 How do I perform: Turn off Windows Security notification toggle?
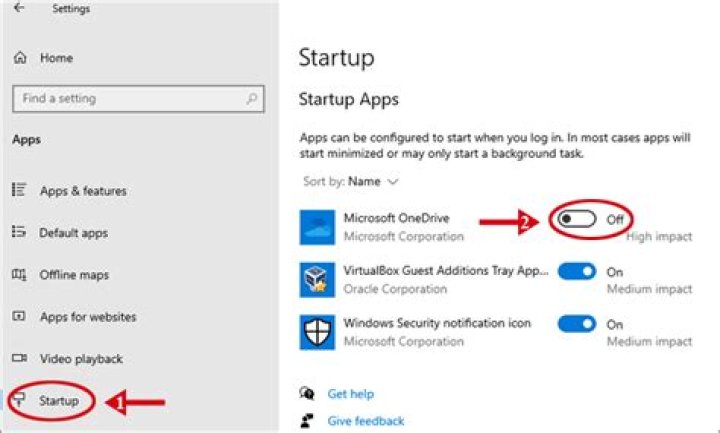pos(576,324)
